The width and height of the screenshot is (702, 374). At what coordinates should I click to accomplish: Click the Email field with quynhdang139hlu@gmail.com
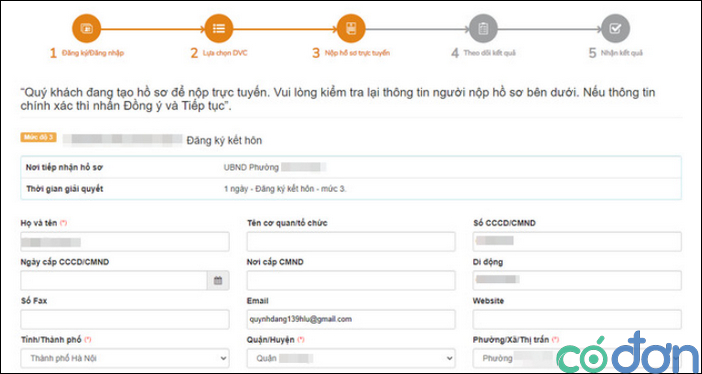(351, 319)
